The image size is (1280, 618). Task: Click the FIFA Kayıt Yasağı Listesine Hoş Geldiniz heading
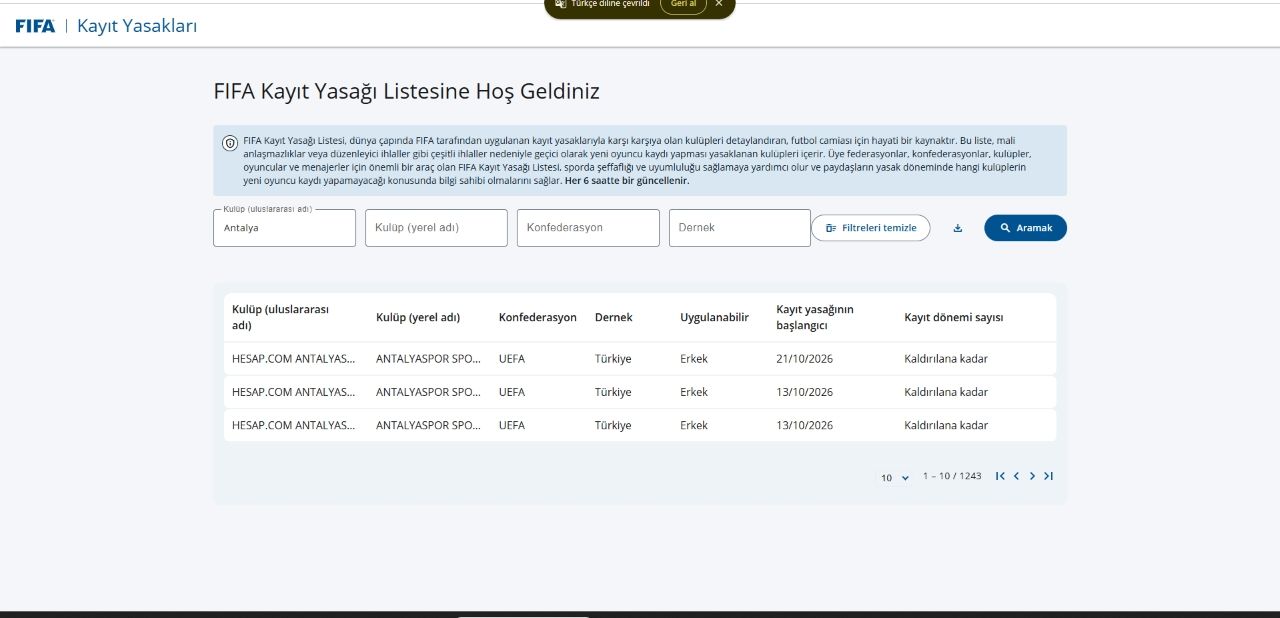click(406, 92)
